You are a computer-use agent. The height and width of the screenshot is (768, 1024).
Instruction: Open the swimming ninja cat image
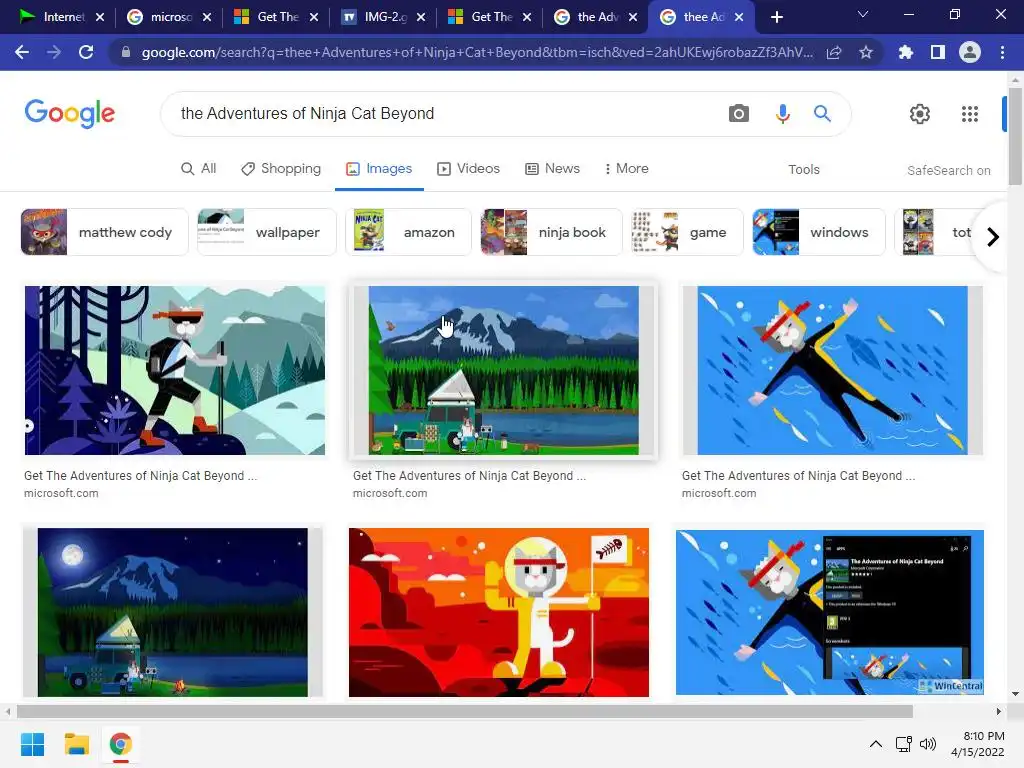(832, 370)
